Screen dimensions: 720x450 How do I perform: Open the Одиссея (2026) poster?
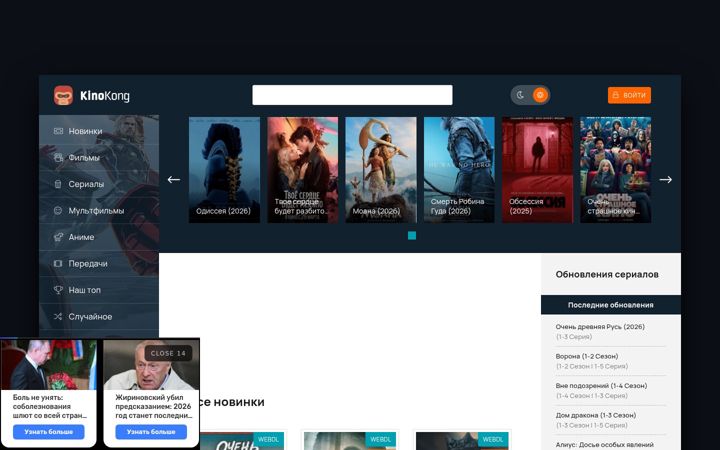click(224, 170)
